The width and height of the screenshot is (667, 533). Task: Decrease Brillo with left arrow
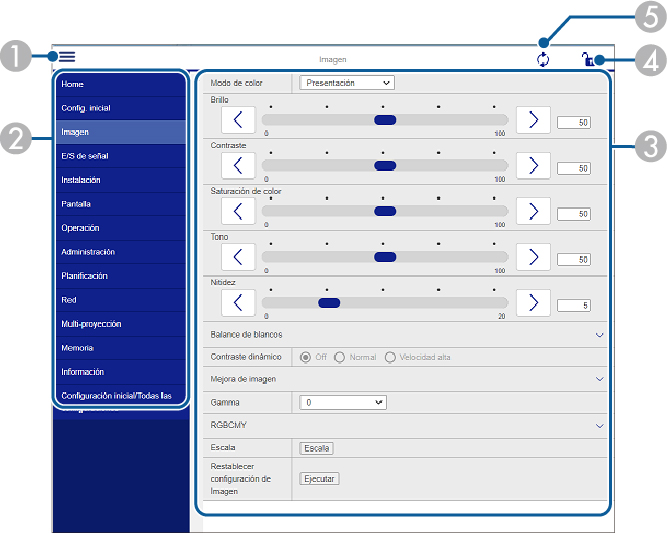[238, 119]
